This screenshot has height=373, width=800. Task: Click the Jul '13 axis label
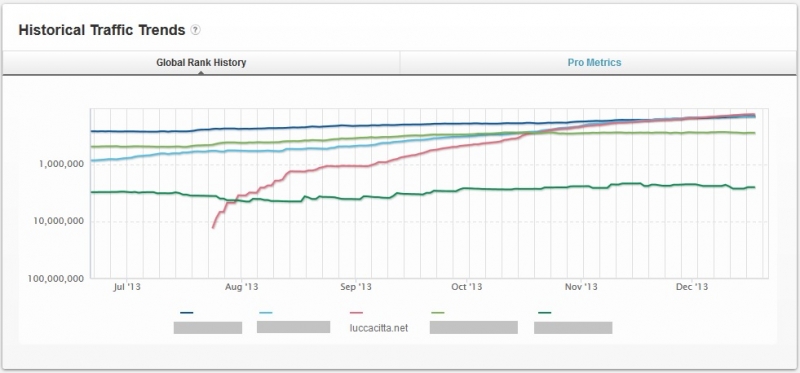pyautogui.click(x=127, y=287)
